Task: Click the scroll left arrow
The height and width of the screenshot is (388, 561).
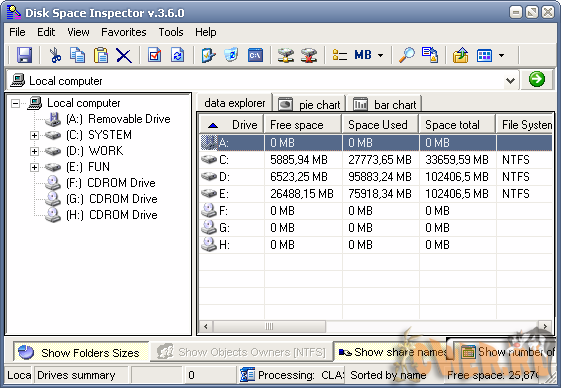Action: tap(206, 326)
